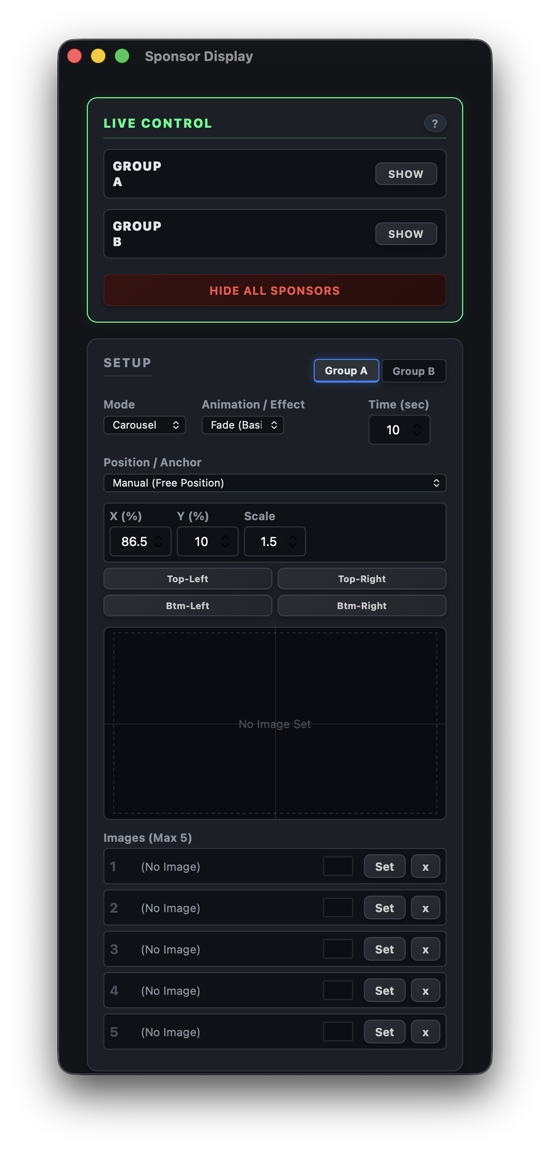Viewport: 550px width, 1151px height.
Task: Show Group A sponsors
Action: (x=406, y=174)
